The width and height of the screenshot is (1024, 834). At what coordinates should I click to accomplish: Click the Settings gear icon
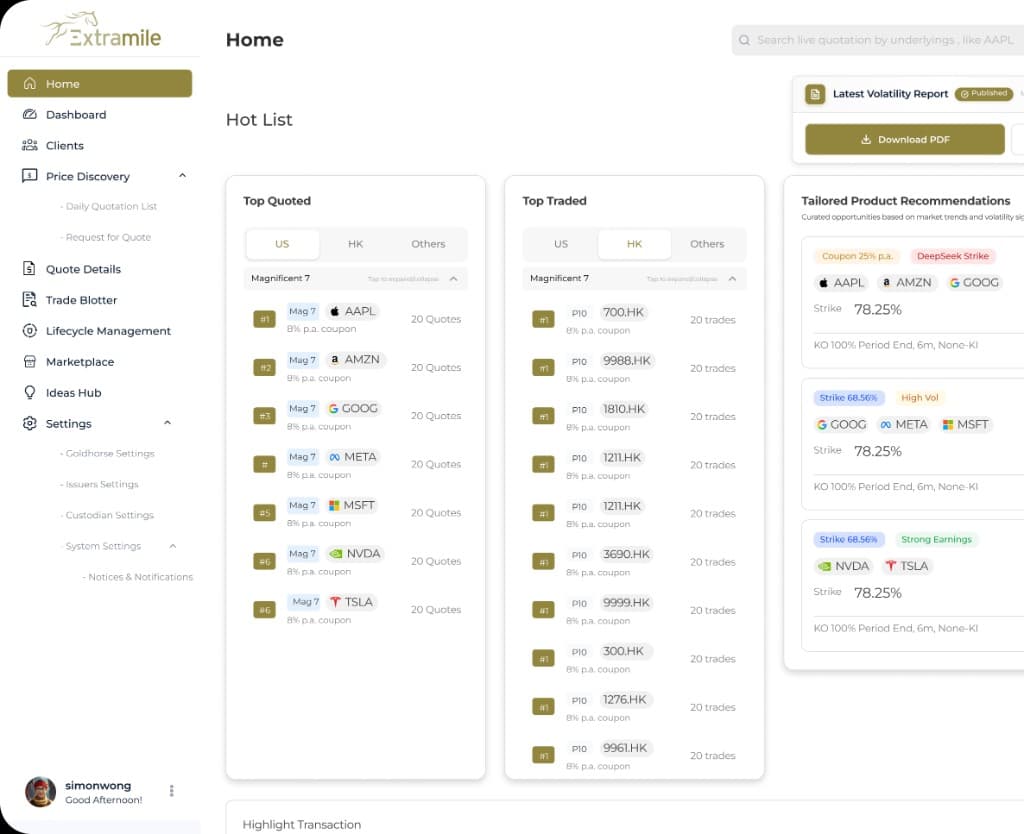29,423
